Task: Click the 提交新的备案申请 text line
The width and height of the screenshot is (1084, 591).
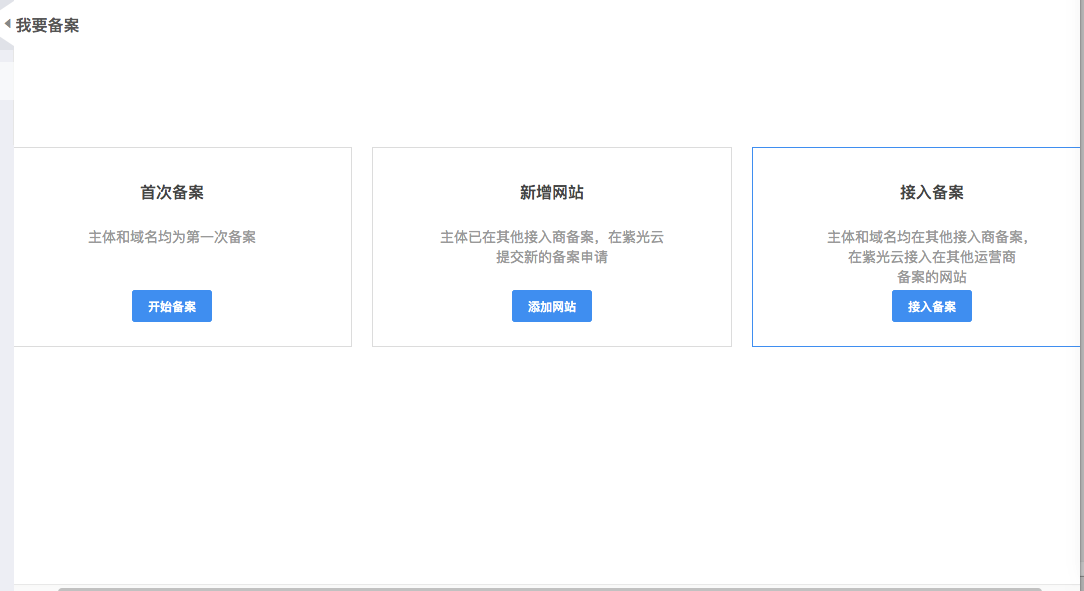Action: [x=552, y=257]
